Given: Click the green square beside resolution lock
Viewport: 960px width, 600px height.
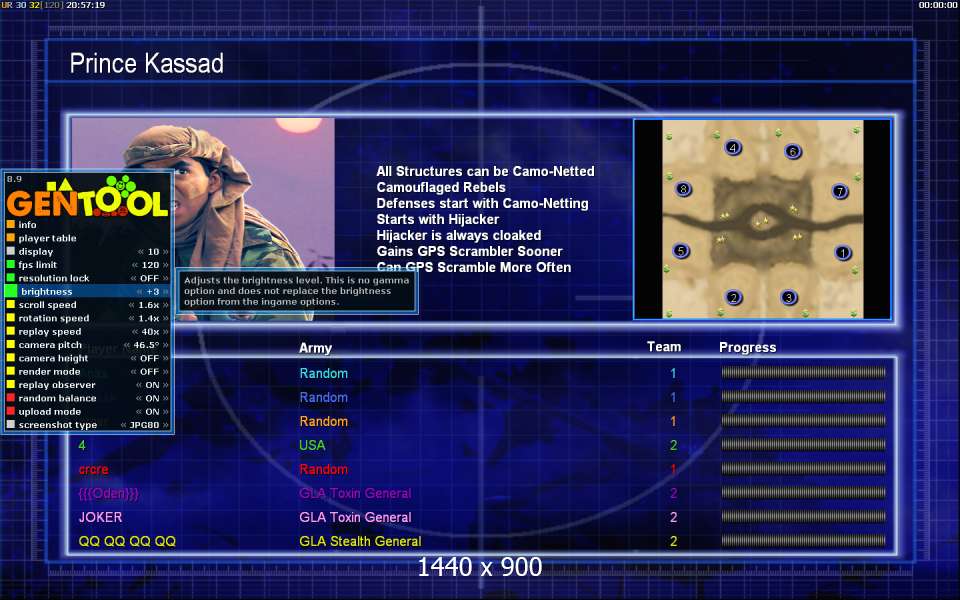Looking at the screenshot, I should (x=10, y=278).
